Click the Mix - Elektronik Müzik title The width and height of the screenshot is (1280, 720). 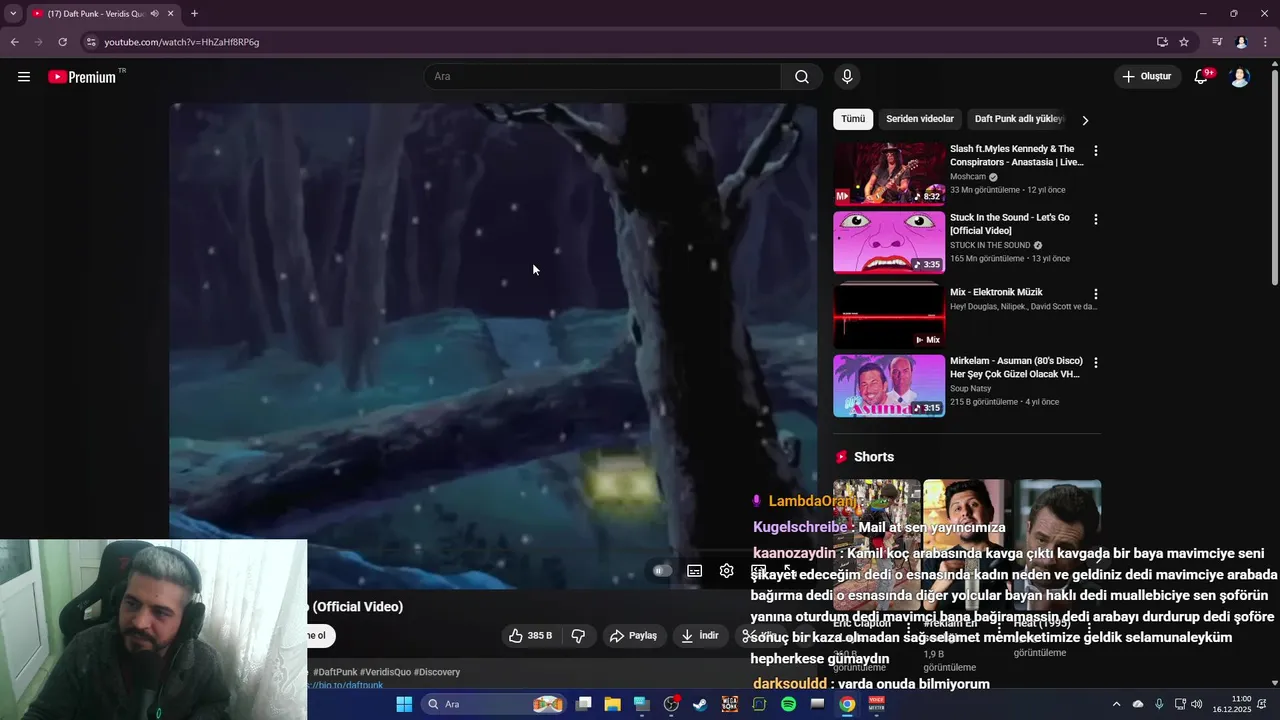point(996,292)
